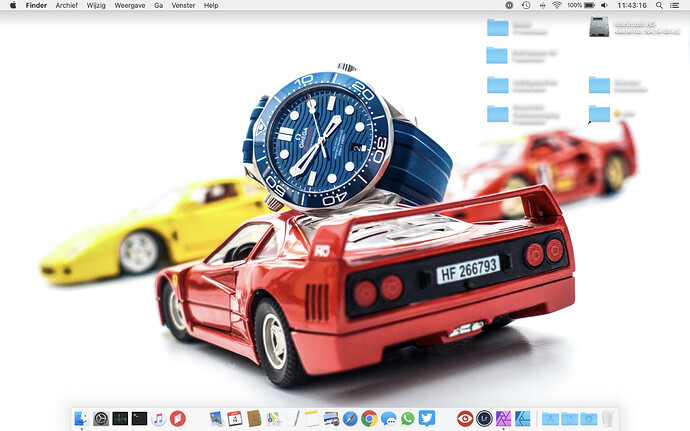Open Calendar showing date 4
The width and height of the screenshot is (690, 431).
[x=235, y=418]
